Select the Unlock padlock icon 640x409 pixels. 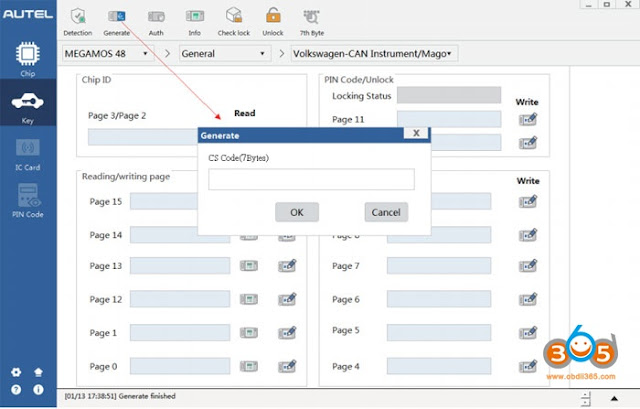click(x=273, y=22)
